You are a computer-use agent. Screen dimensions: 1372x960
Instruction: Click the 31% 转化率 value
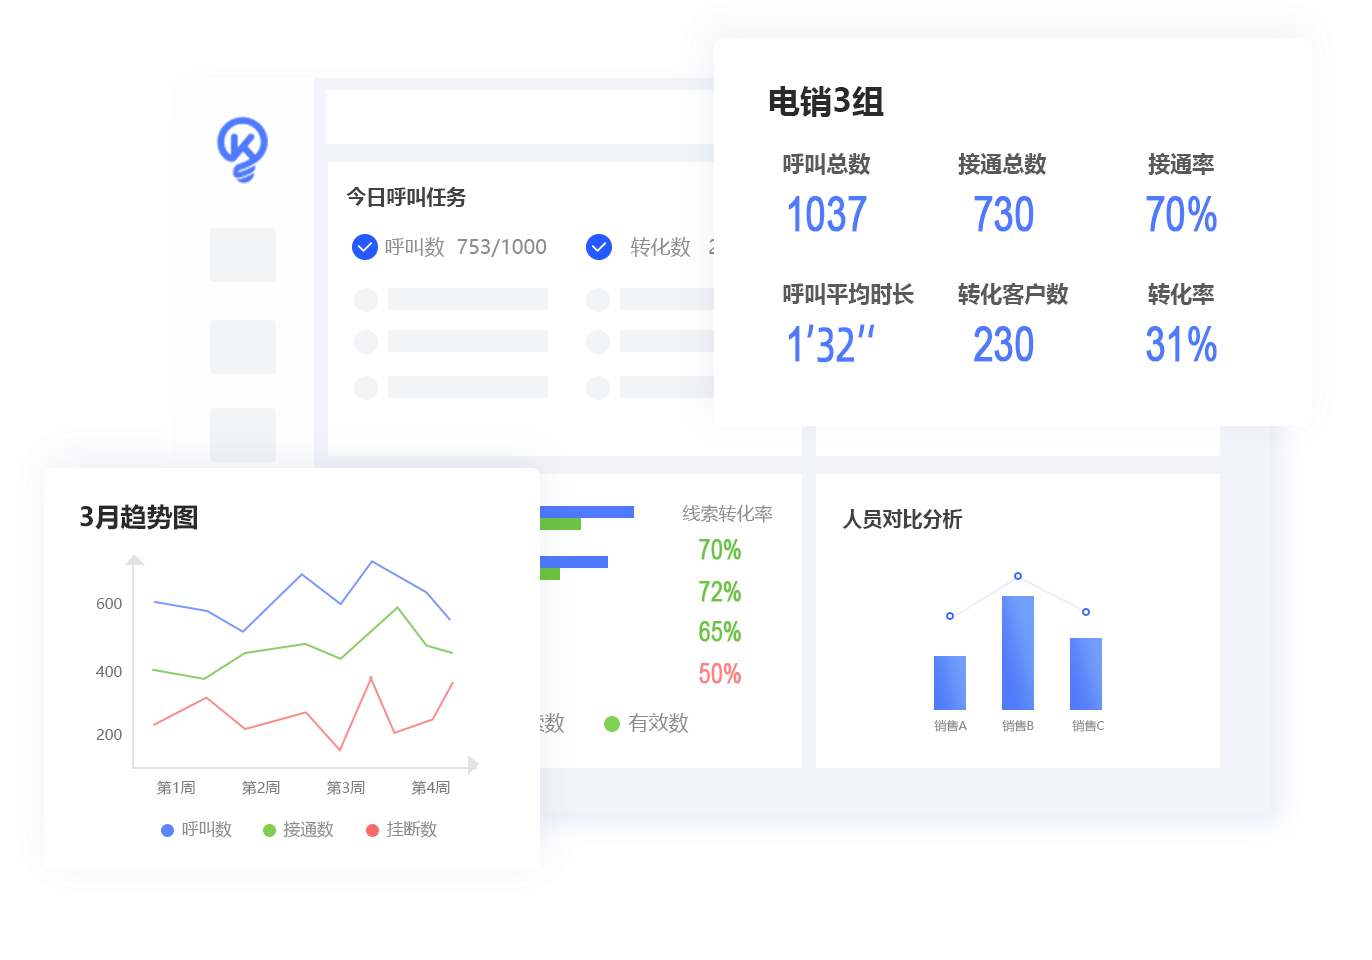(1181, 345)
